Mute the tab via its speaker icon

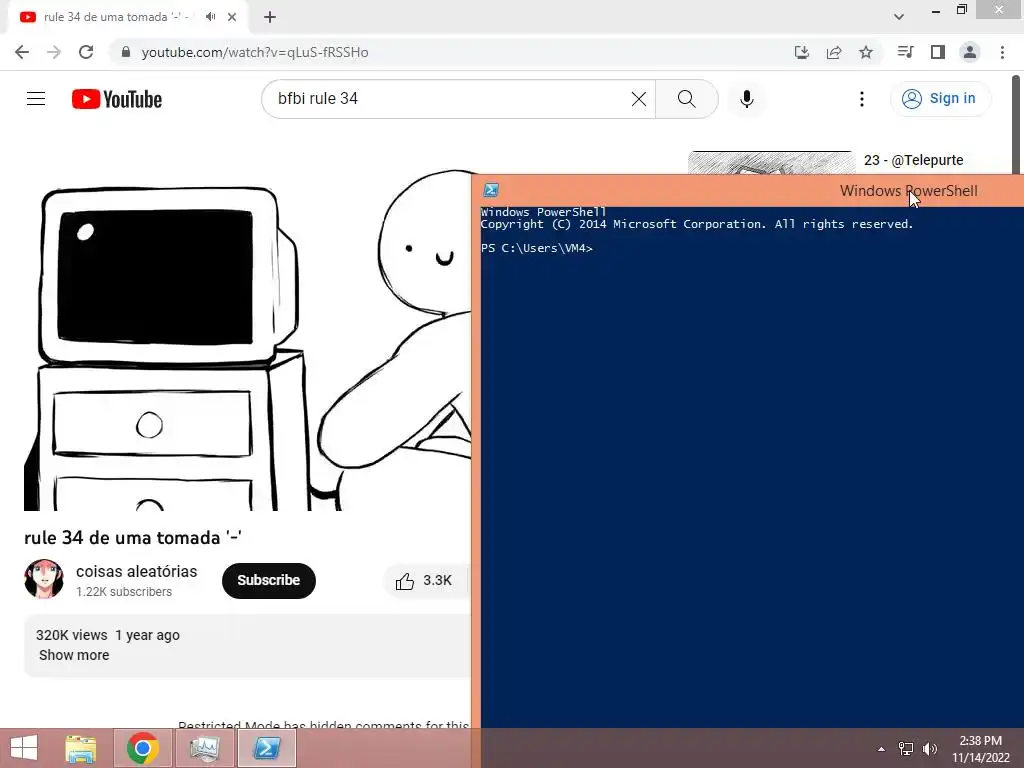210,17
